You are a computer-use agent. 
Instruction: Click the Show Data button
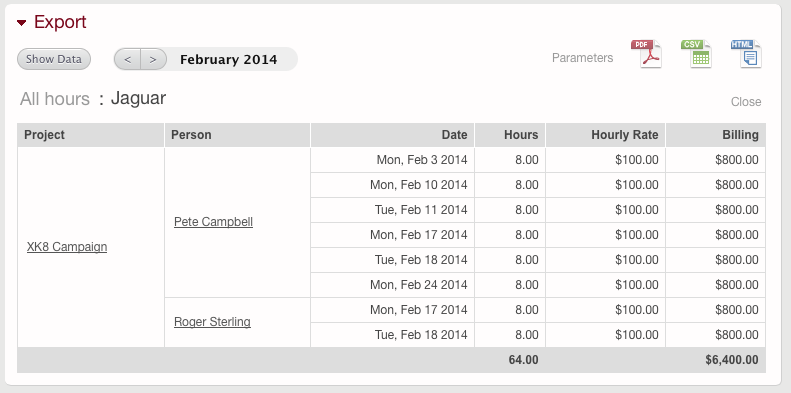(54, 59)
